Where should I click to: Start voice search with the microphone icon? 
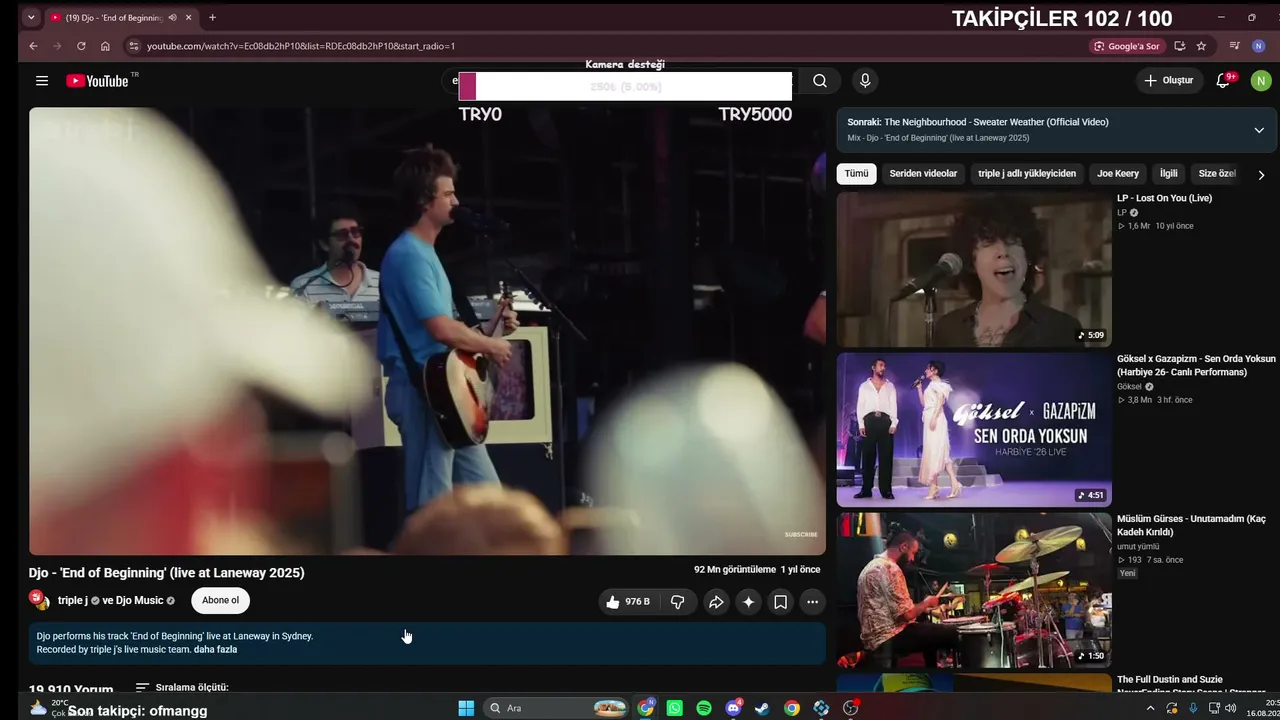coord(865,81)
